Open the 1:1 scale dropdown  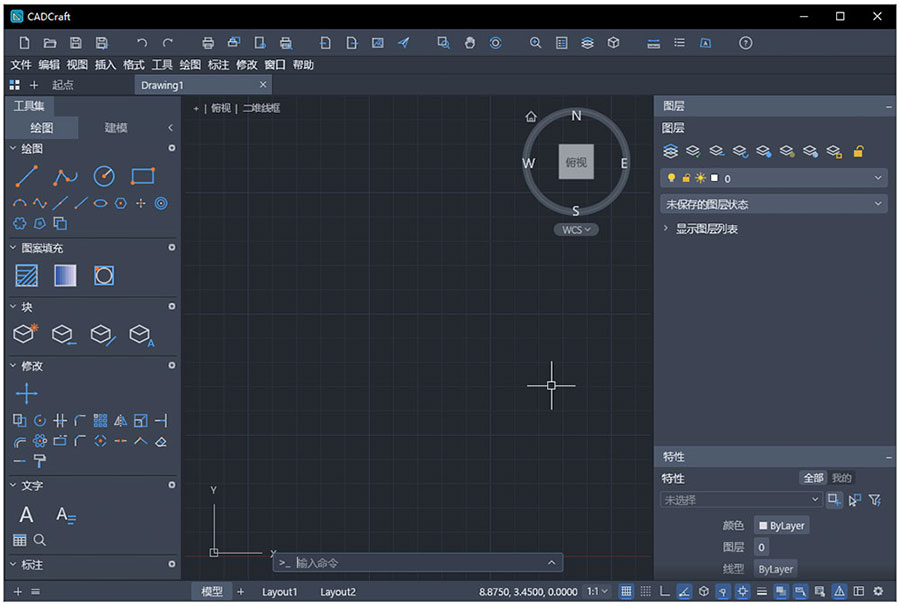[x=597, y=591]
